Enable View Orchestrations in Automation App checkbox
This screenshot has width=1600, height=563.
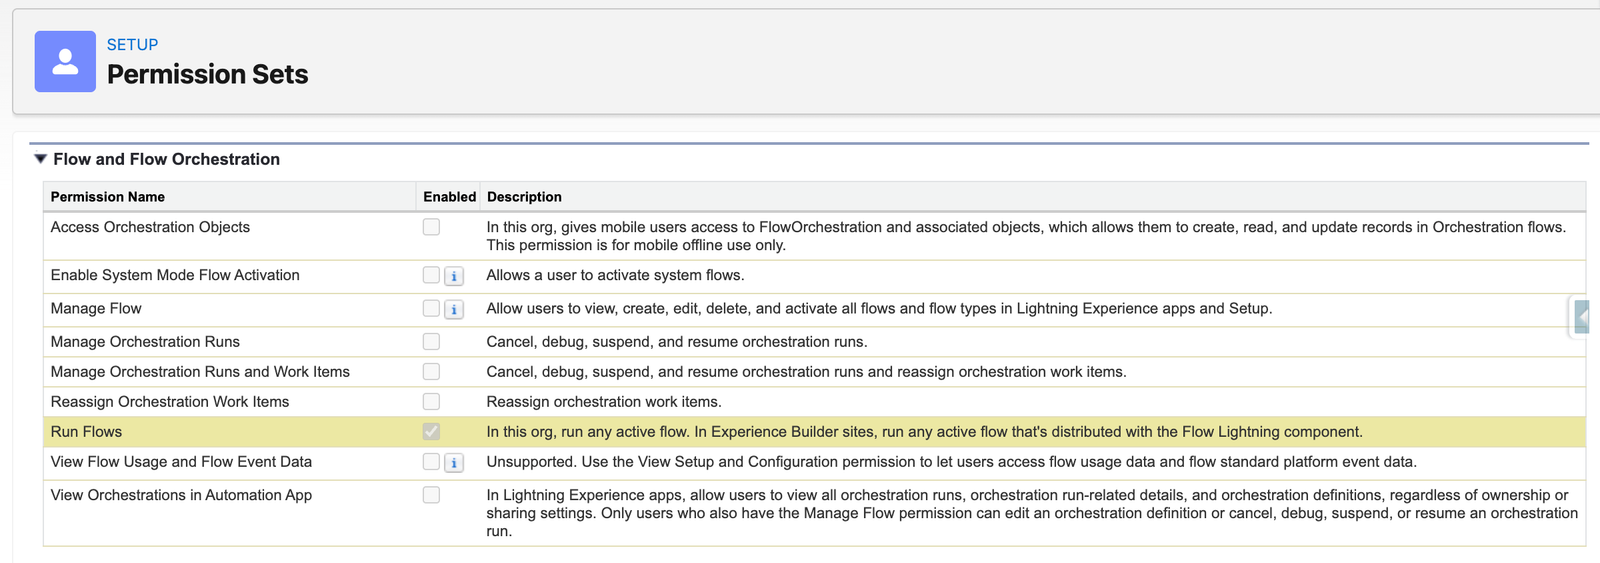(431, 495)
